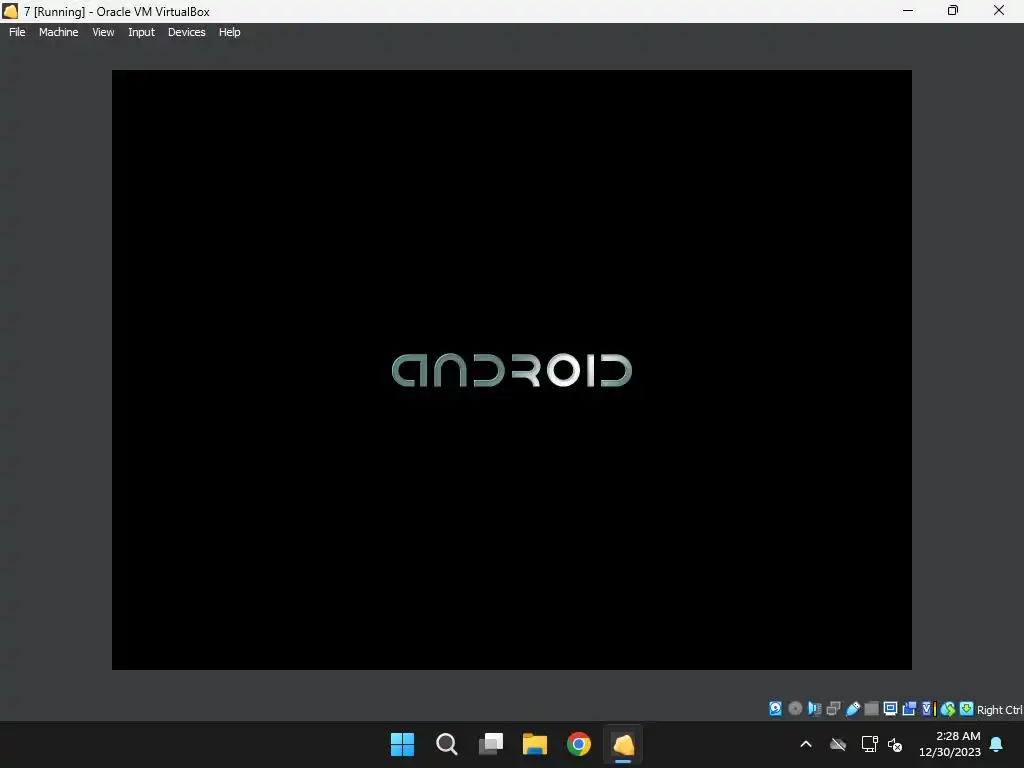Close the VirtualBox VM window
The image size is (1024, 768).
[x=999, y=10]
